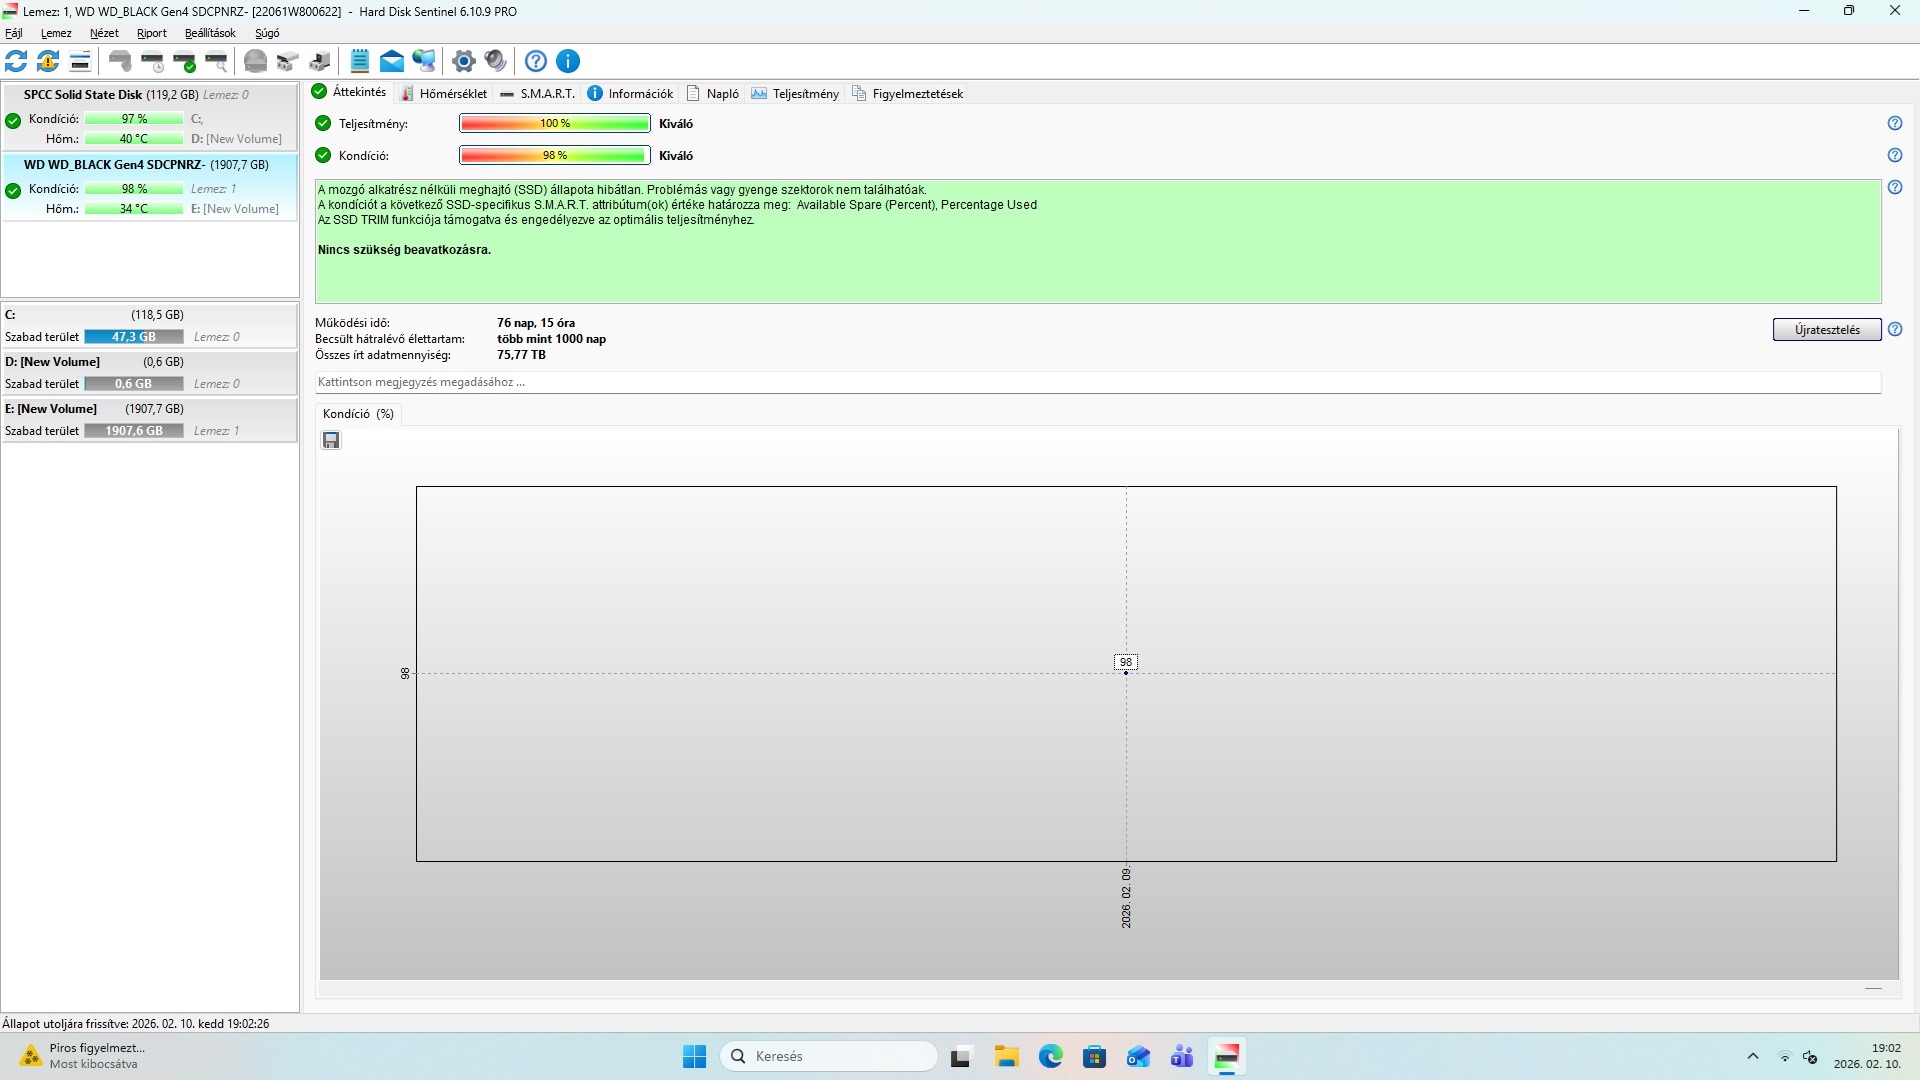This screenshot has width=1920, height=1080.
Task: Click the E: volume free space bar
Action: click(x=134, y=431)
